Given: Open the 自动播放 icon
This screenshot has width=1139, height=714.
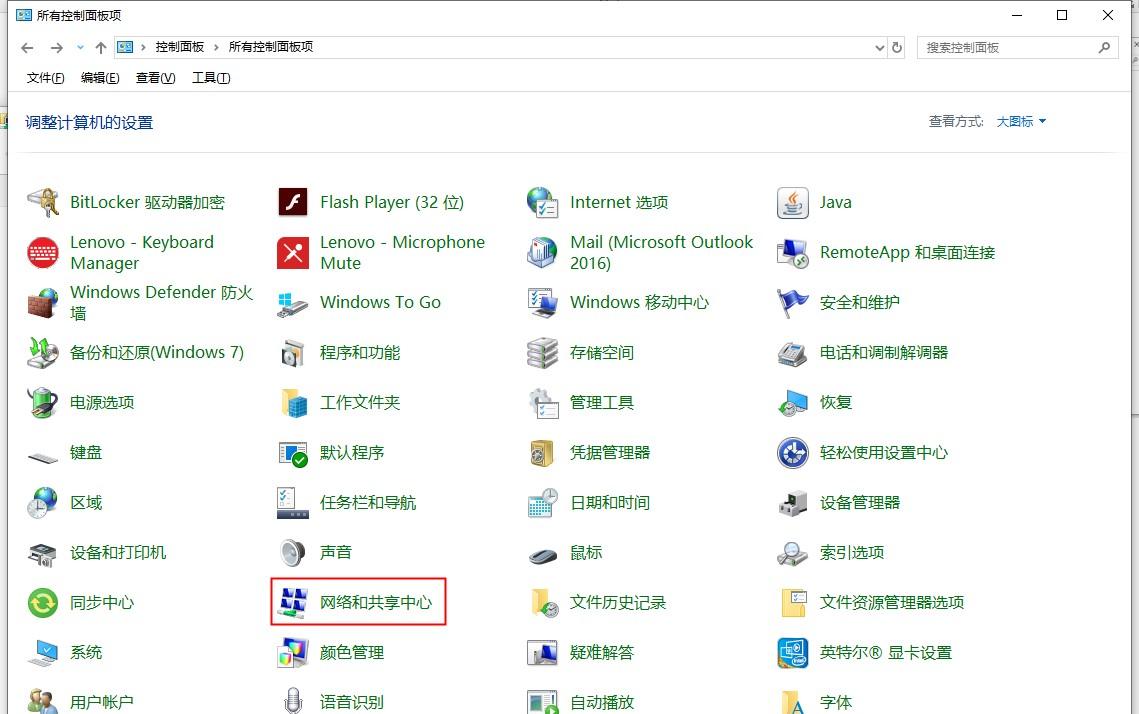Looking at the screenshot, I should pos(543,700).
